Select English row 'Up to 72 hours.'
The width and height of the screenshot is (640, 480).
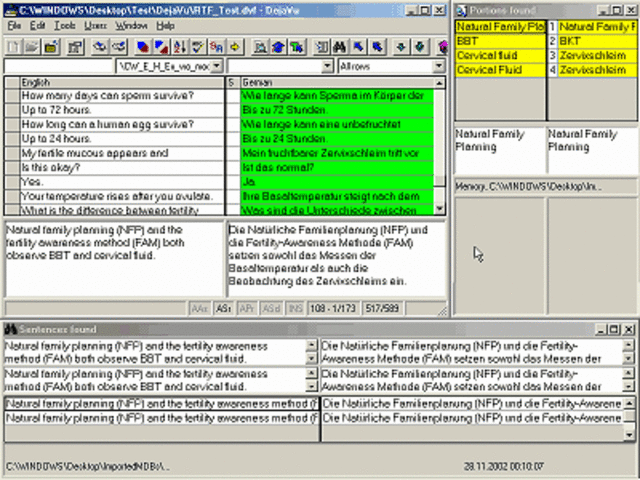tap(122, 110)
